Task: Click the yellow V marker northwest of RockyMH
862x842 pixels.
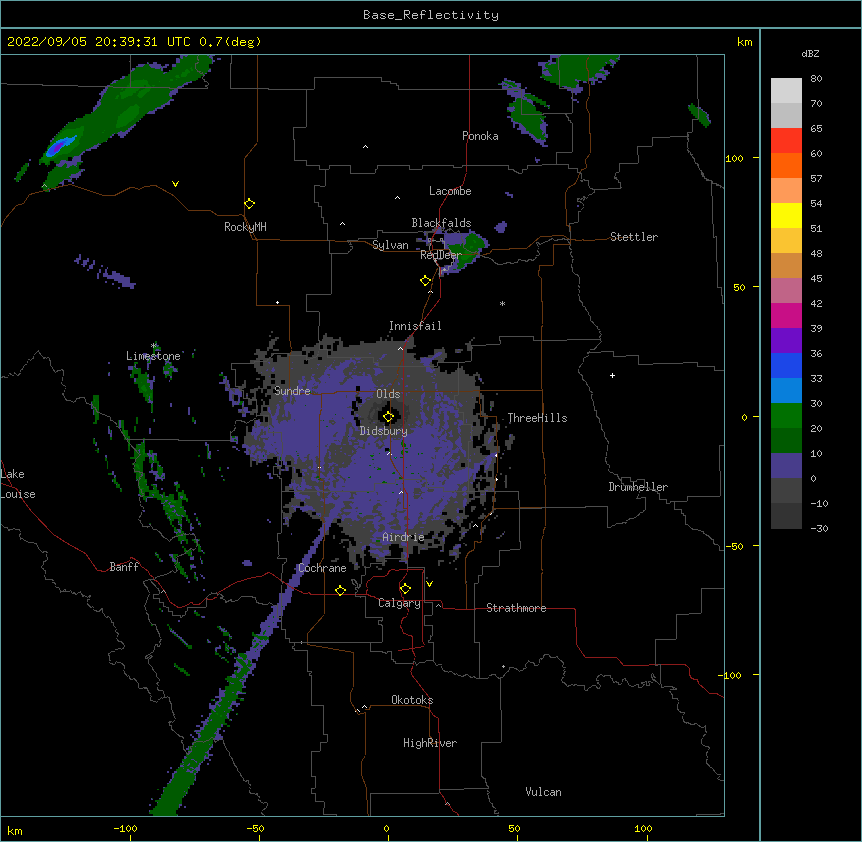Action: point(175,184)
